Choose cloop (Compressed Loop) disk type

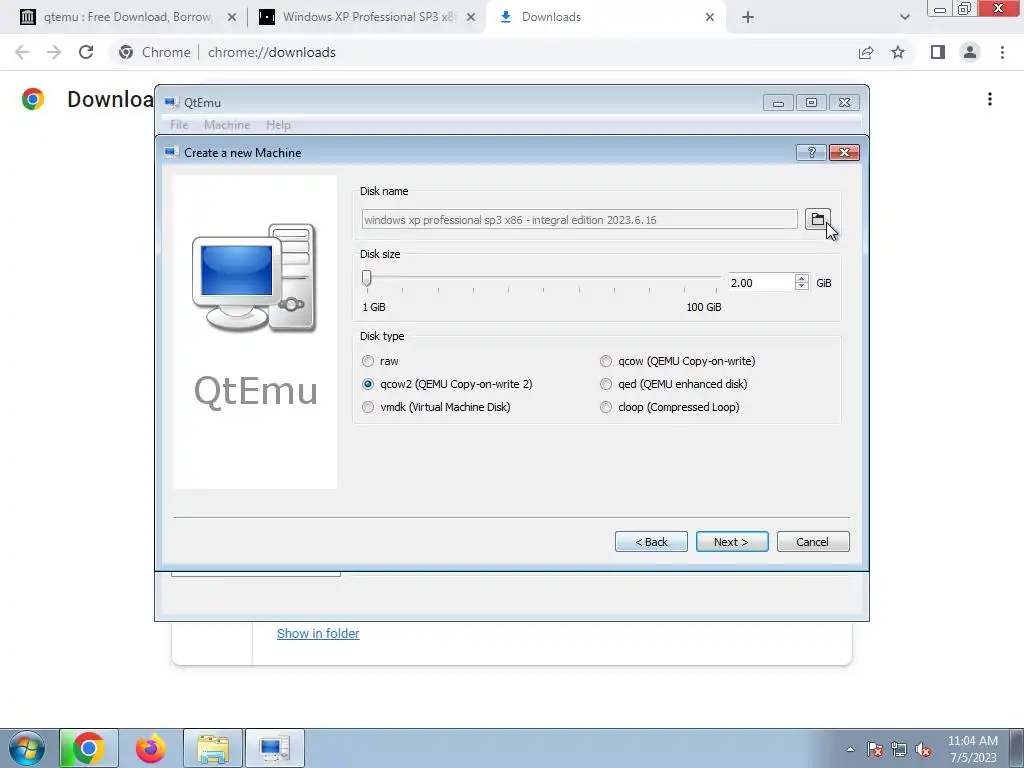click(669, 407)
